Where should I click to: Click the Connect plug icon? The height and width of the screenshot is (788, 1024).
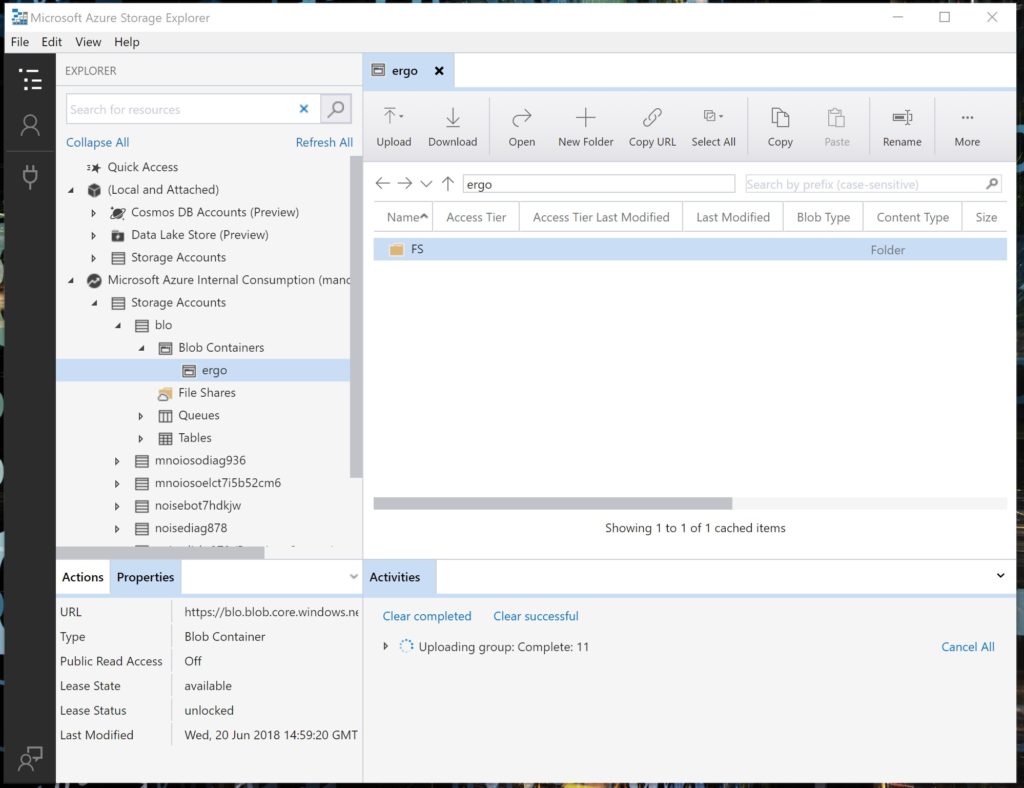tap(30, 176)
